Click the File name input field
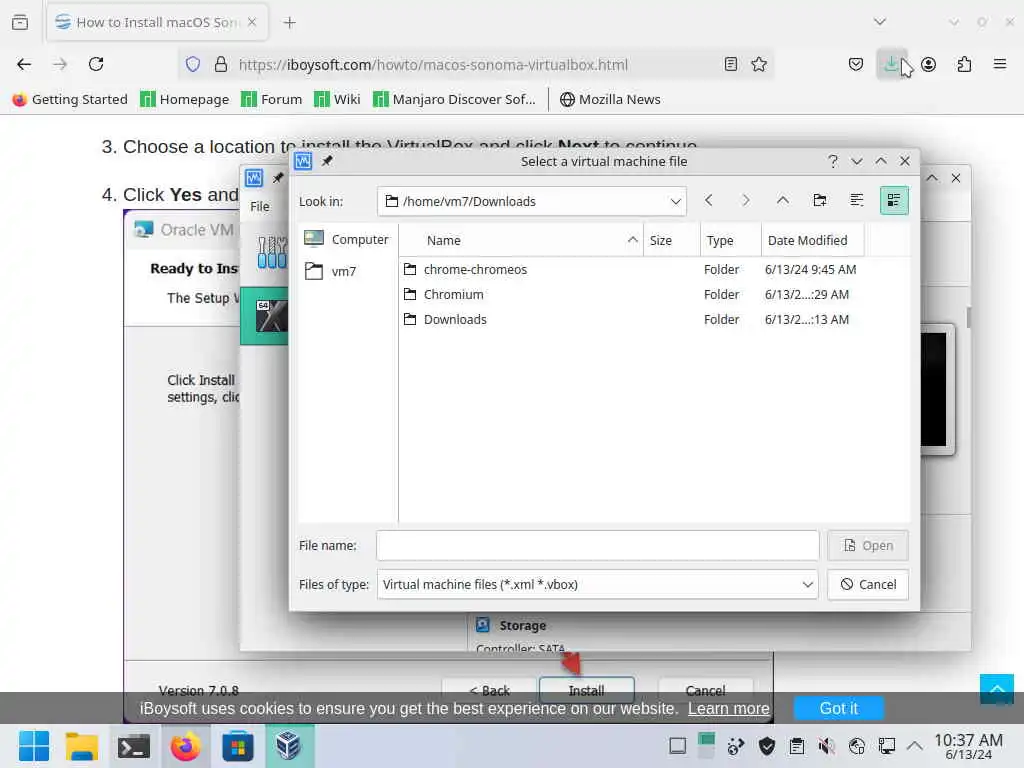 [598, 545]
